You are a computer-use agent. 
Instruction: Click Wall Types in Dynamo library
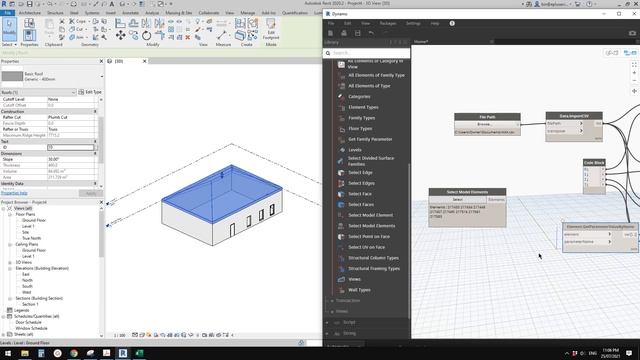(359, 290)
